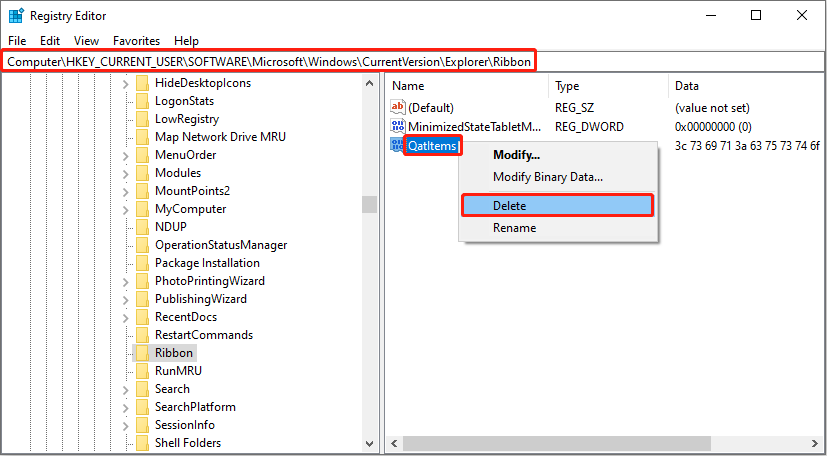The height and width of the screenshot is (456, 827).
Task: Click the tree pane scroll up arrow
Action: (x=370, y=83)
